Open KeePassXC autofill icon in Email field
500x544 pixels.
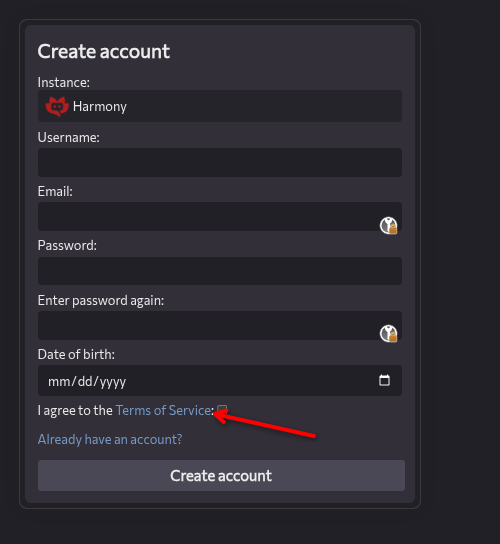(389, 226)
